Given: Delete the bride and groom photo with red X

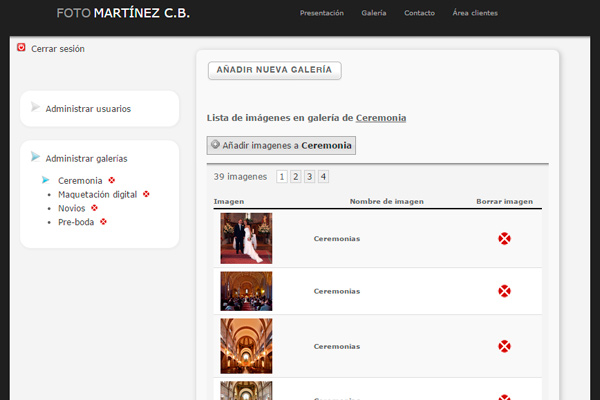Looking at the screenshot, I should (x=504, y=238).
